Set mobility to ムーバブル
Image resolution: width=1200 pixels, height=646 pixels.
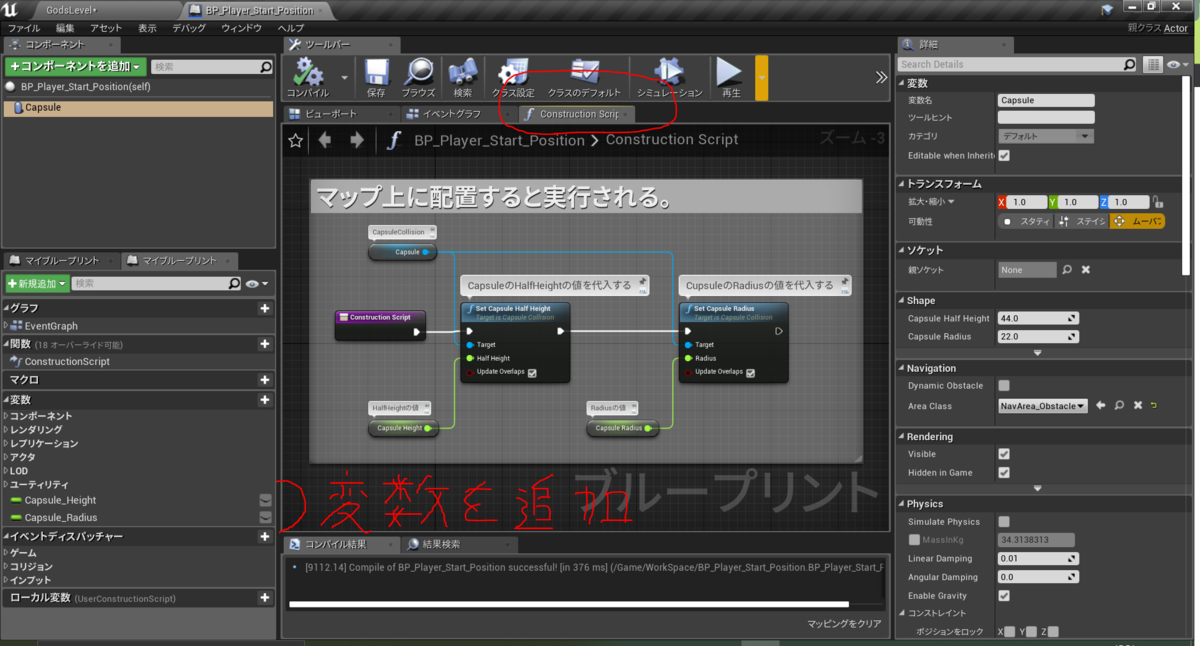(1137, 221)
